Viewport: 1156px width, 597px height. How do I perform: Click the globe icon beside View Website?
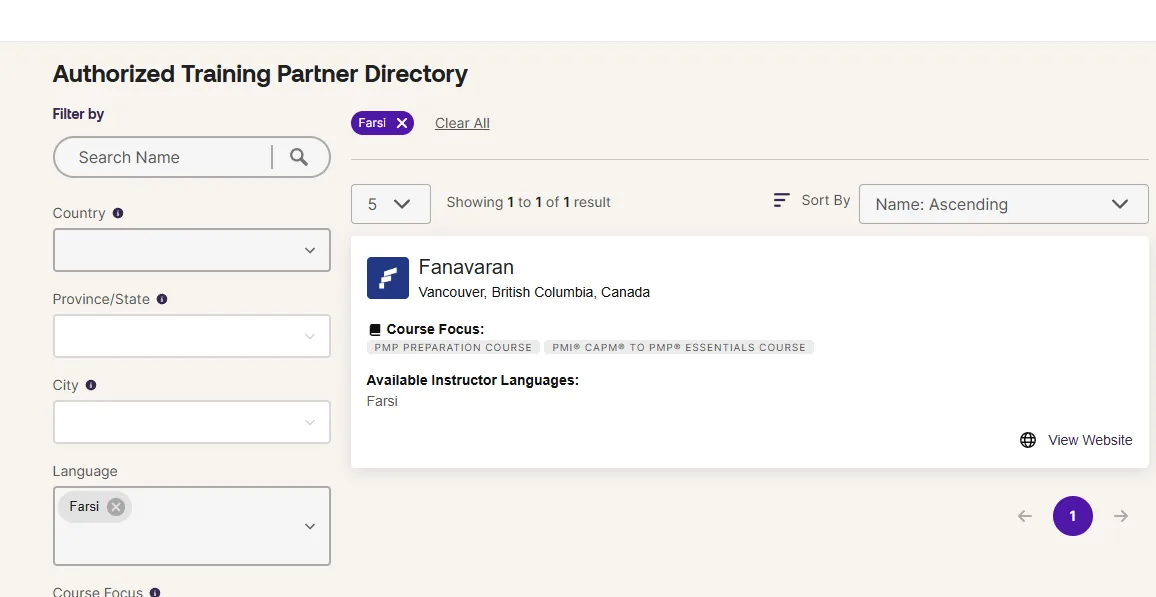tap(1028, 440)
